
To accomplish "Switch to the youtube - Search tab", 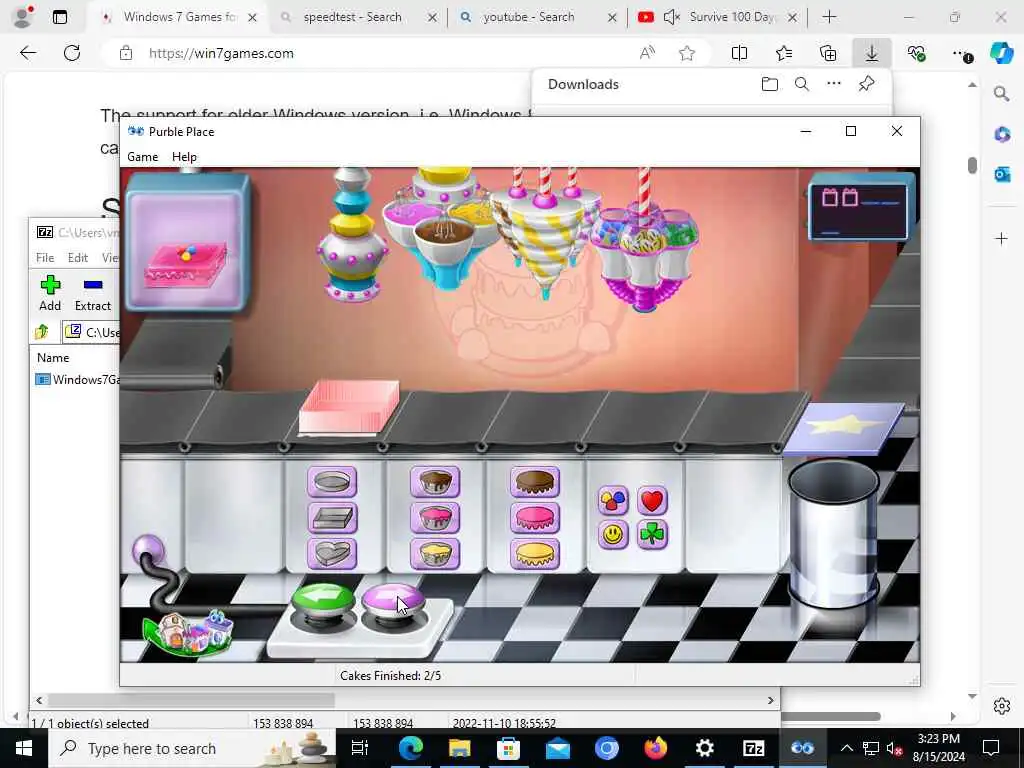I will coord(529,17).
